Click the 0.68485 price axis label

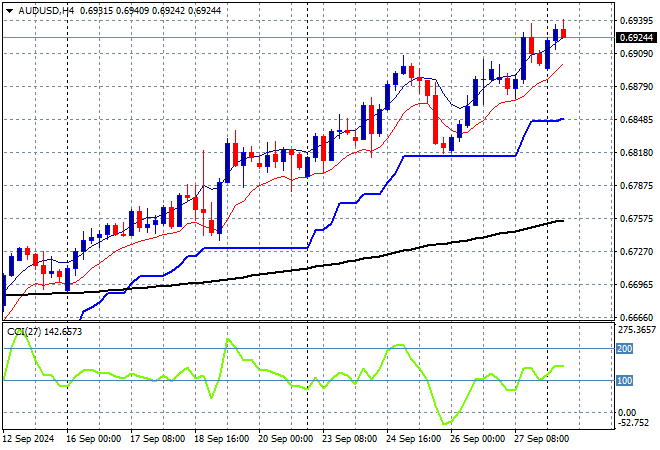(x=636, y=120)
